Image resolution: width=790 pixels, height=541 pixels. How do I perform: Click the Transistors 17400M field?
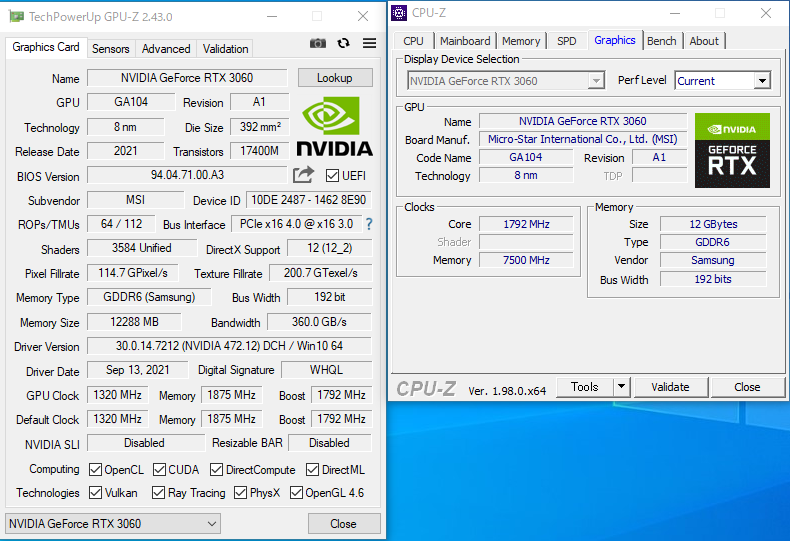click(x=260, y=151)
